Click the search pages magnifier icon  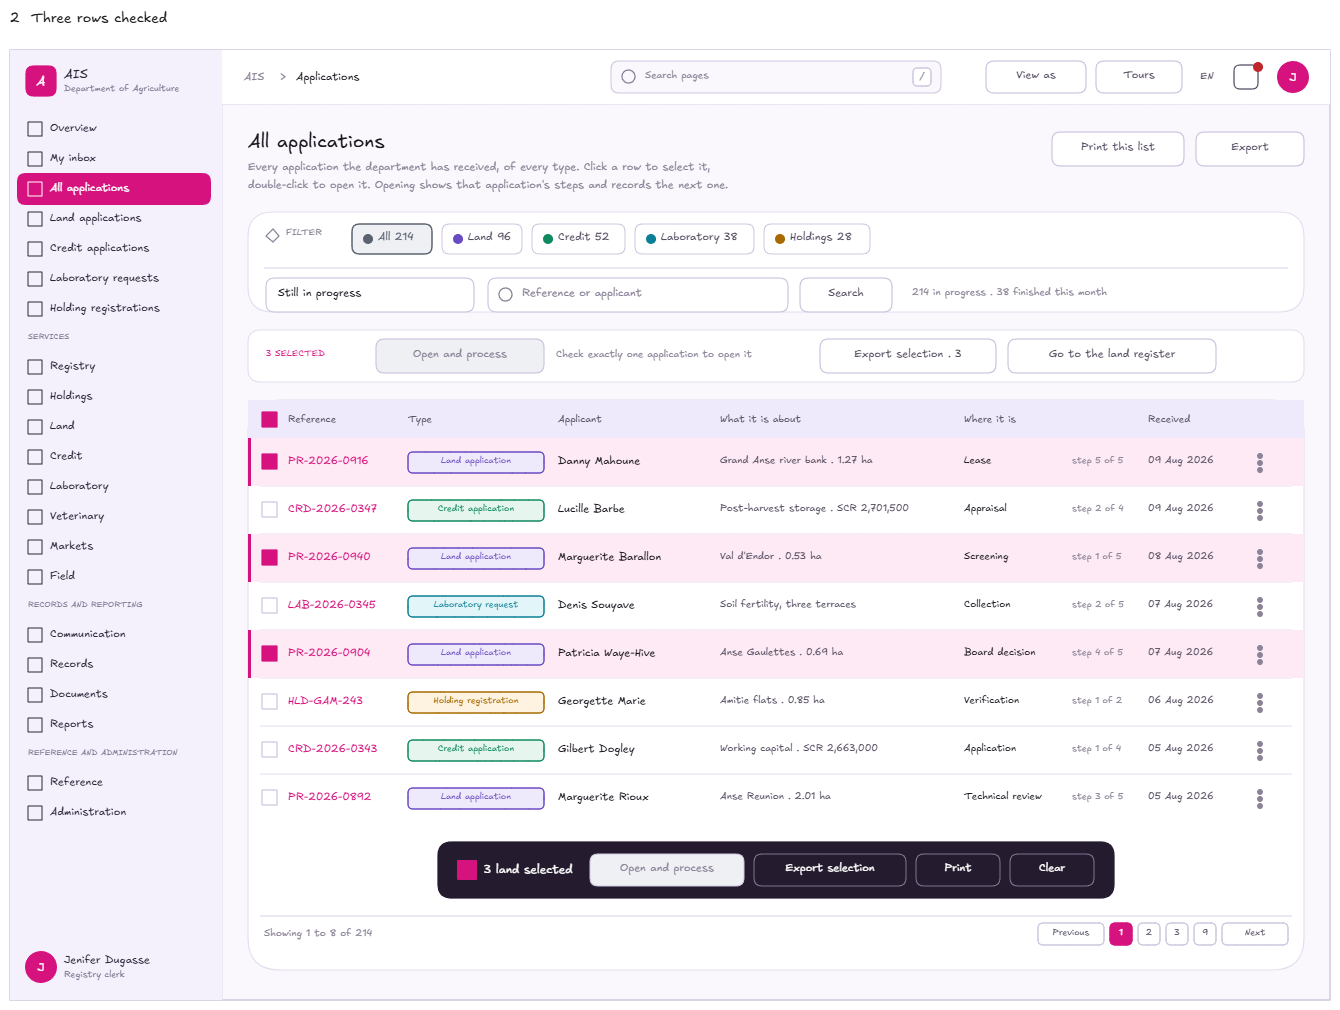coord(628,76)
